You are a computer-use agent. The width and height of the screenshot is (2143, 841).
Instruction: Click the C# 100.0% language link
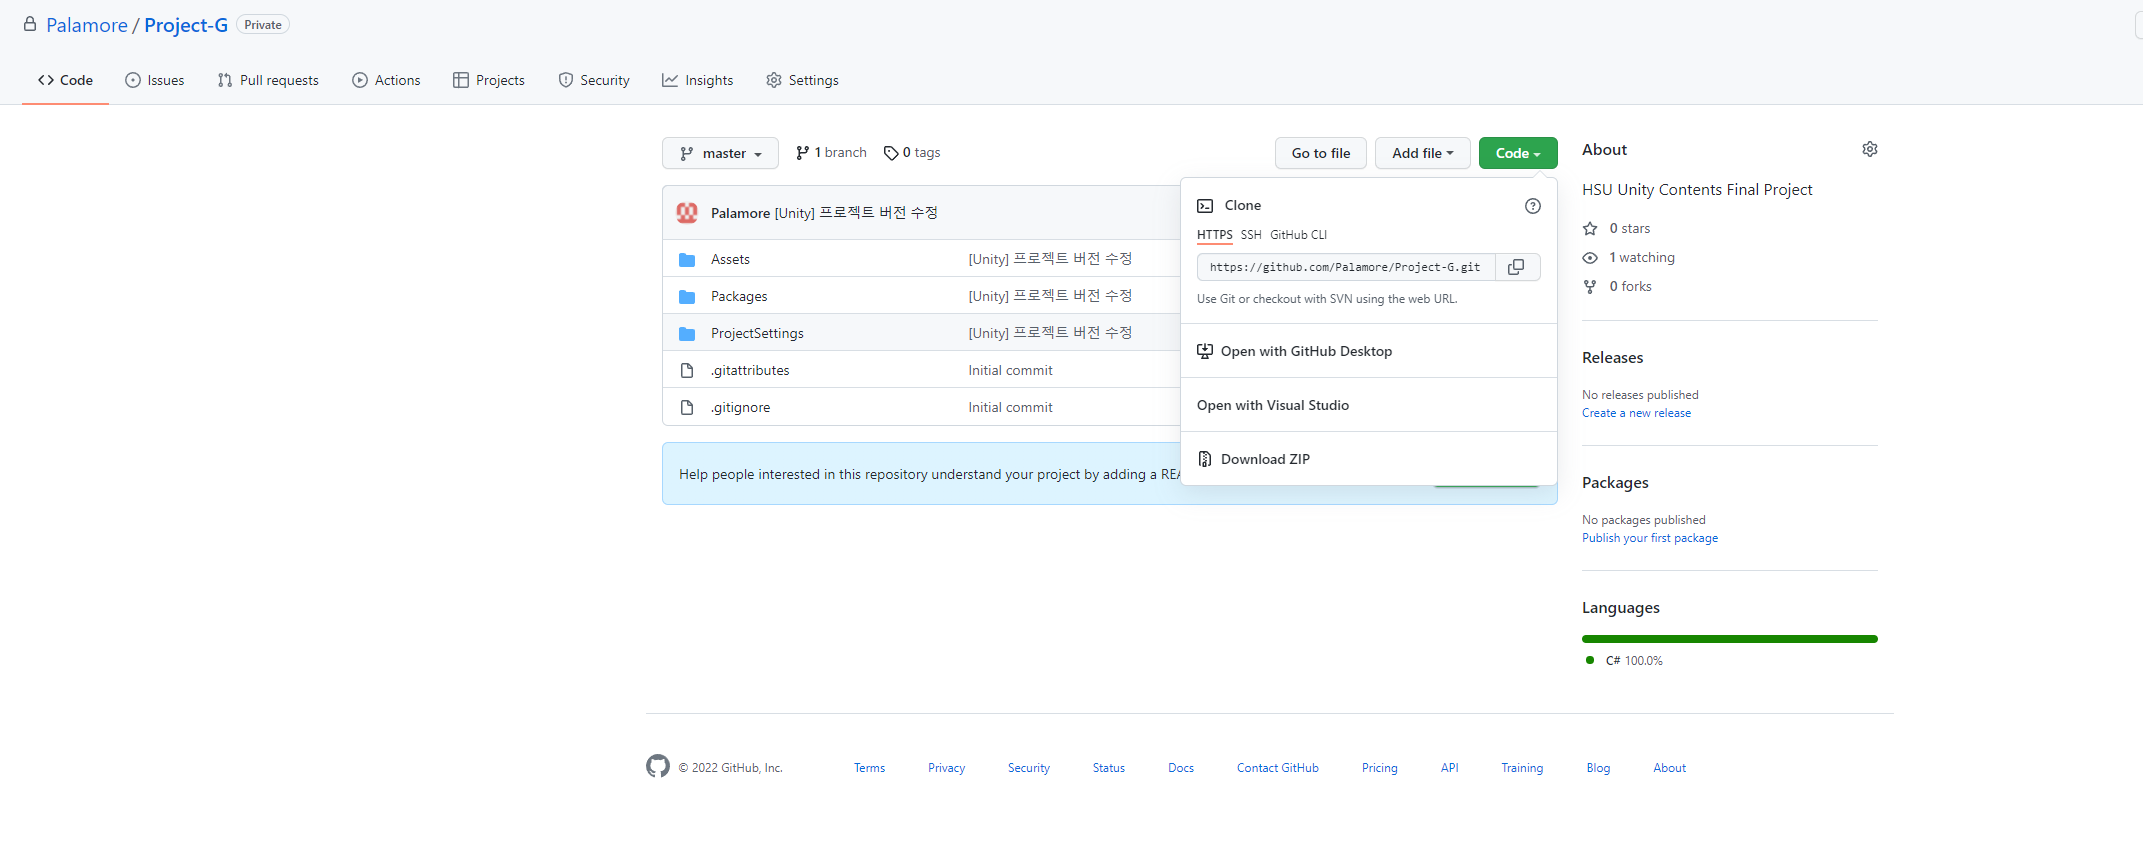1624,661
